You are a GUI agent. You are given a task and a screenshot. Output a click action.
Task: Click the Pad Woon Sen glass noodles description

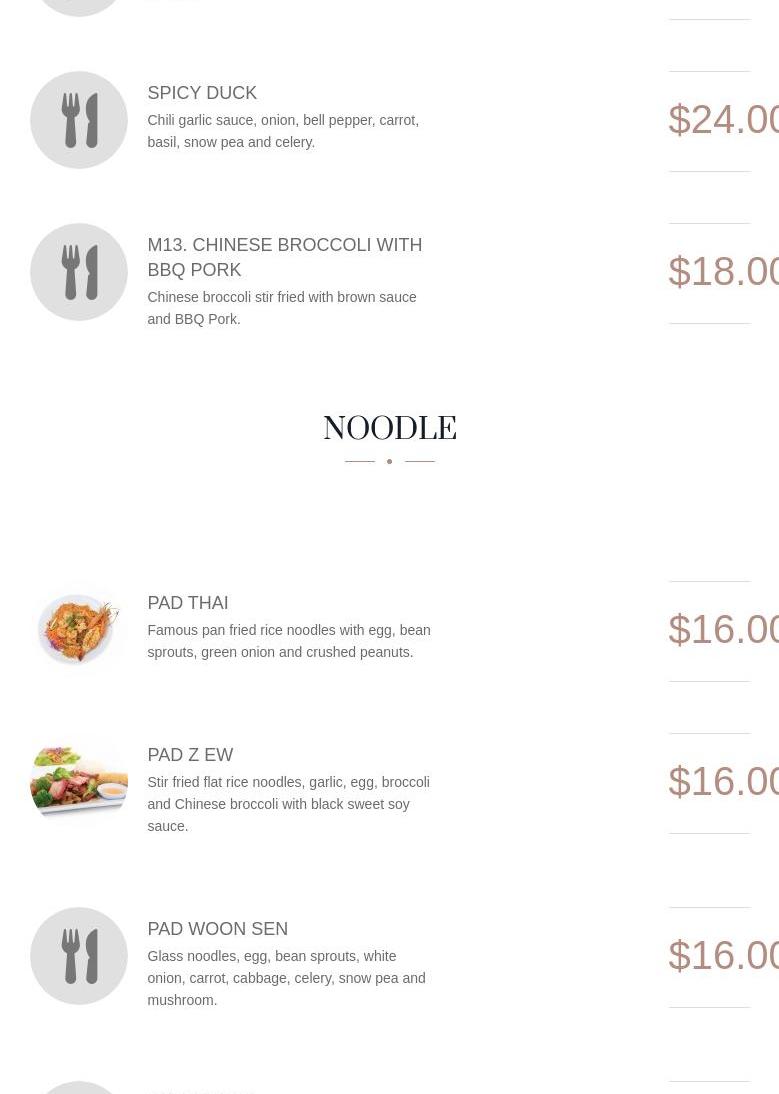tap(286, 978)
